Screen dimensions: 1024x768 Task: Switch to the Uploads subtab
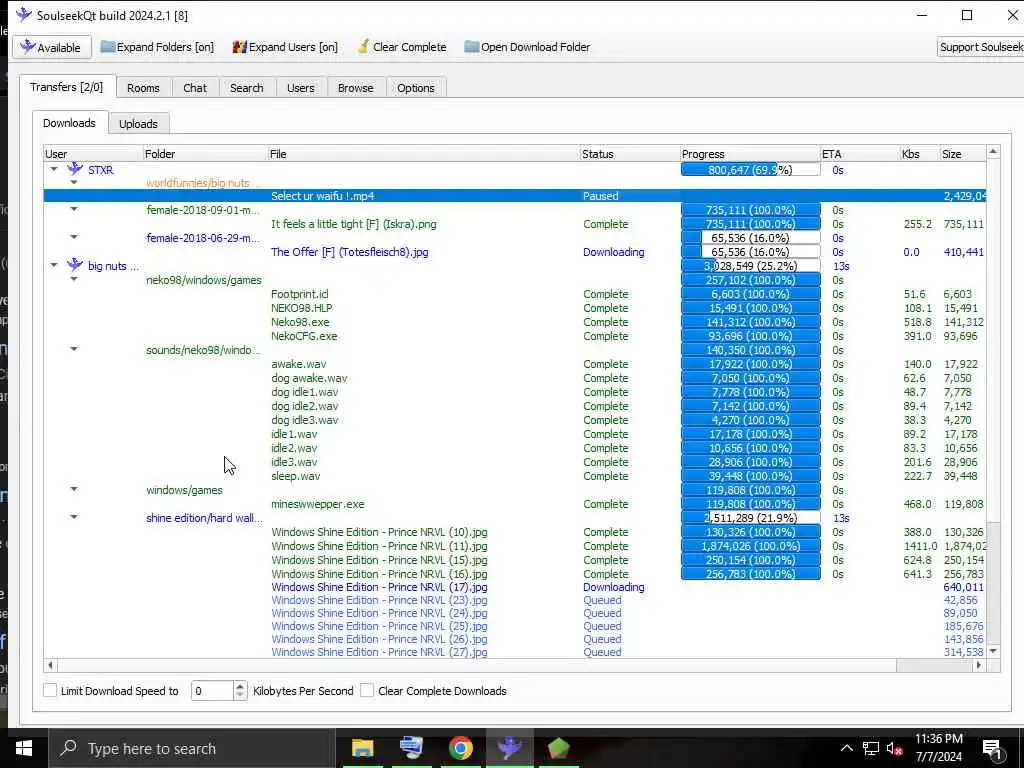(138, 123)
